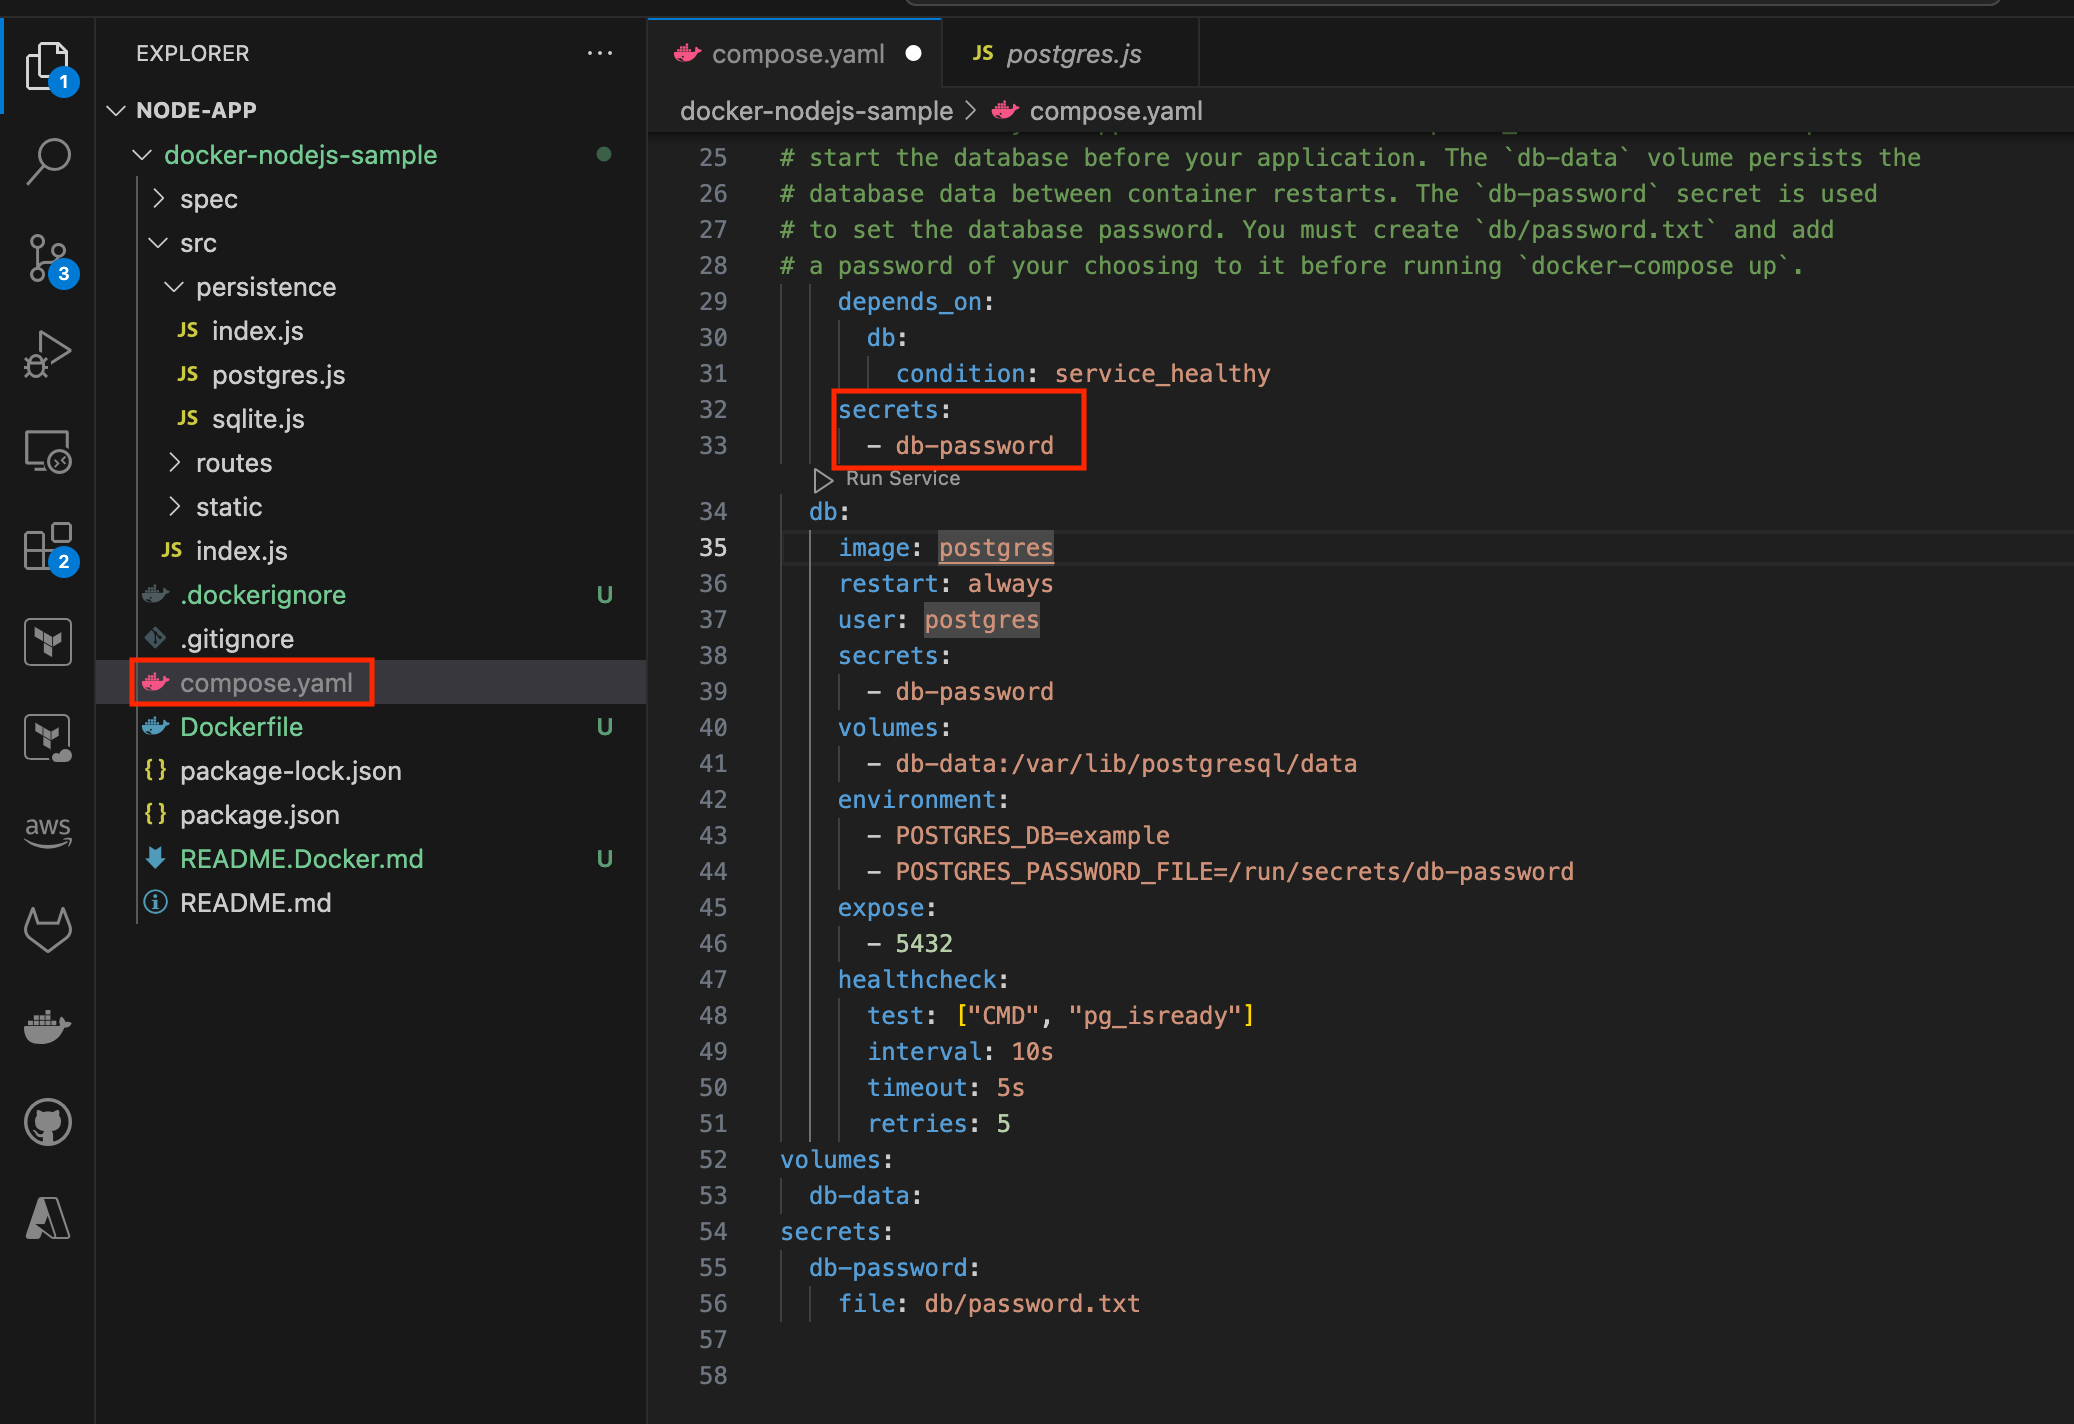Image resolution: width=2074 pixels, height=1424 pixels.
Task: Collapse the NODE-APP root section
Action: 116,110
